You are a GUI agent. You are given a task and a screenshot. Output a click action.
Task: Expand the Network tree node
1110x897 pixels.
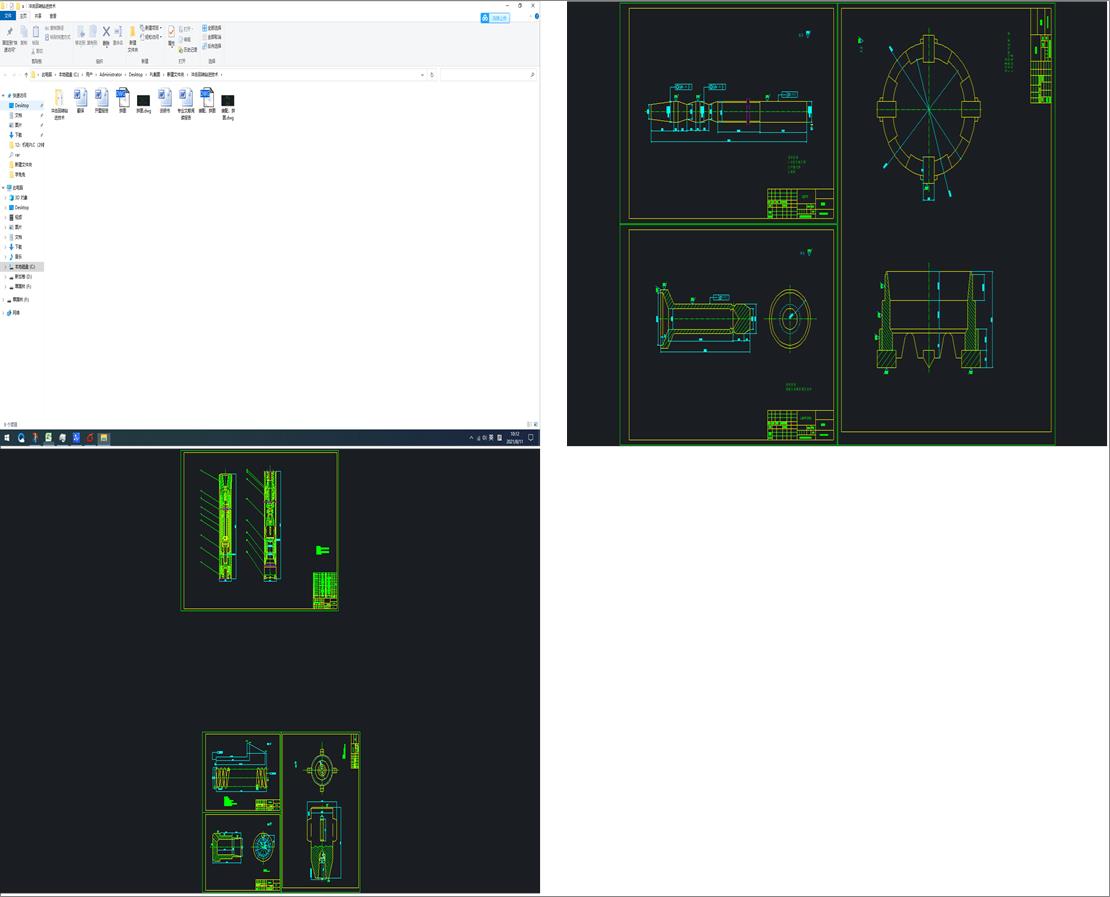(4, 312)
